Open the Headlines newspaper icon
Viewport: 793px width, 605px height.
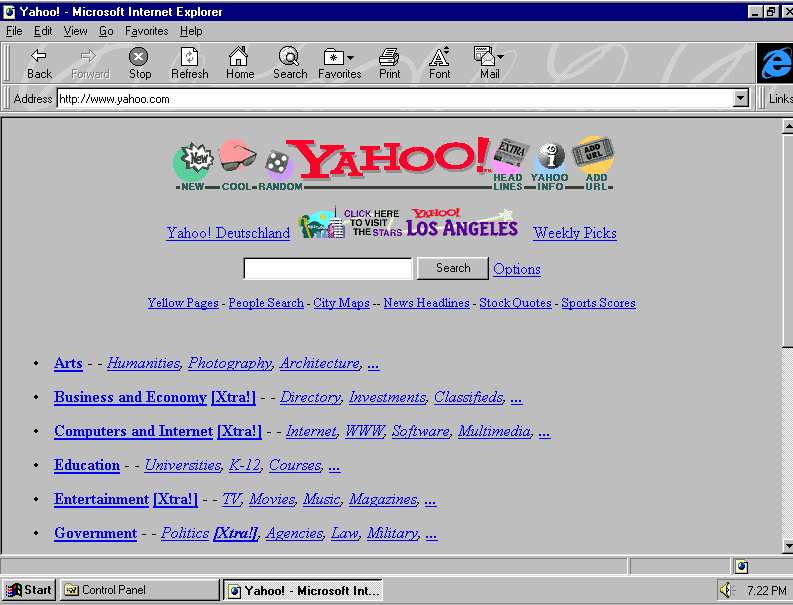(509, 164)
